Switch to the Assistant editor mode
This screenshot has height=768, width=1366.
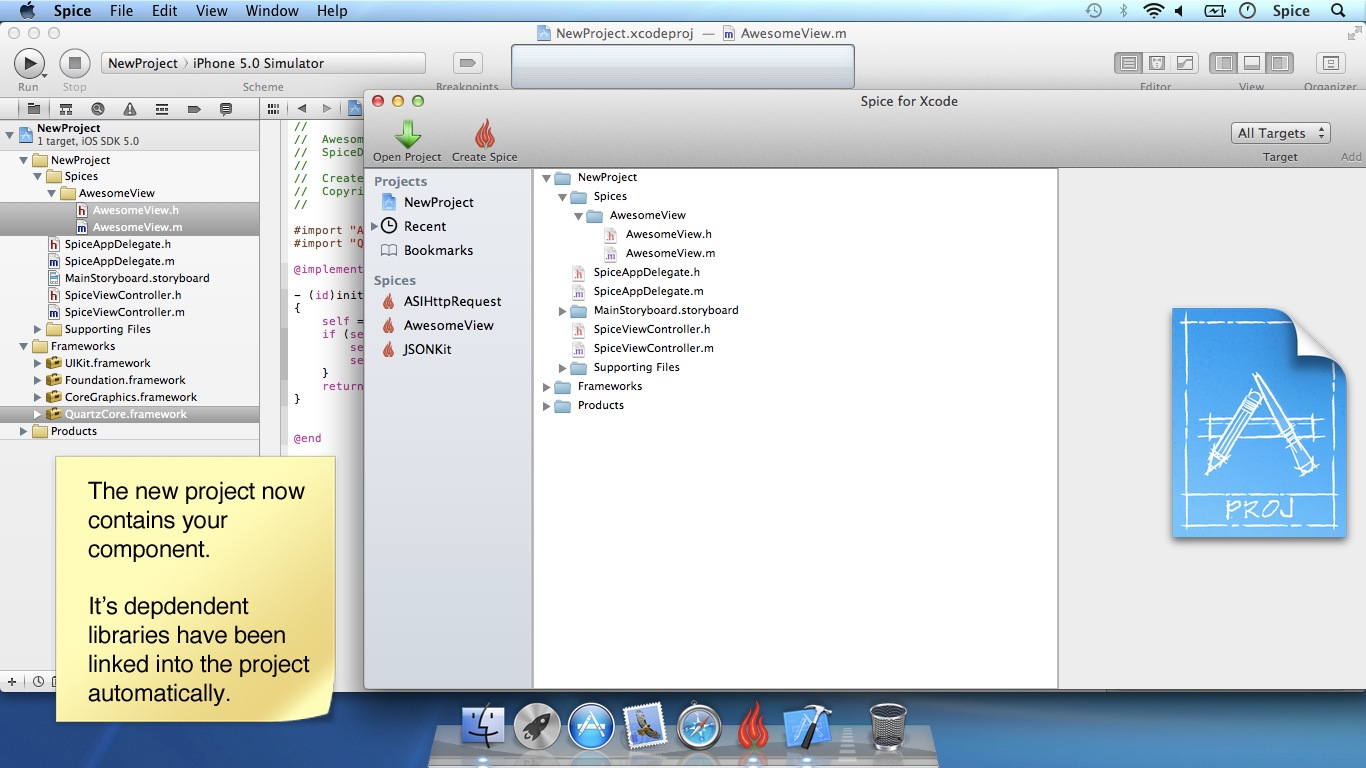(x=1157, y=63)
